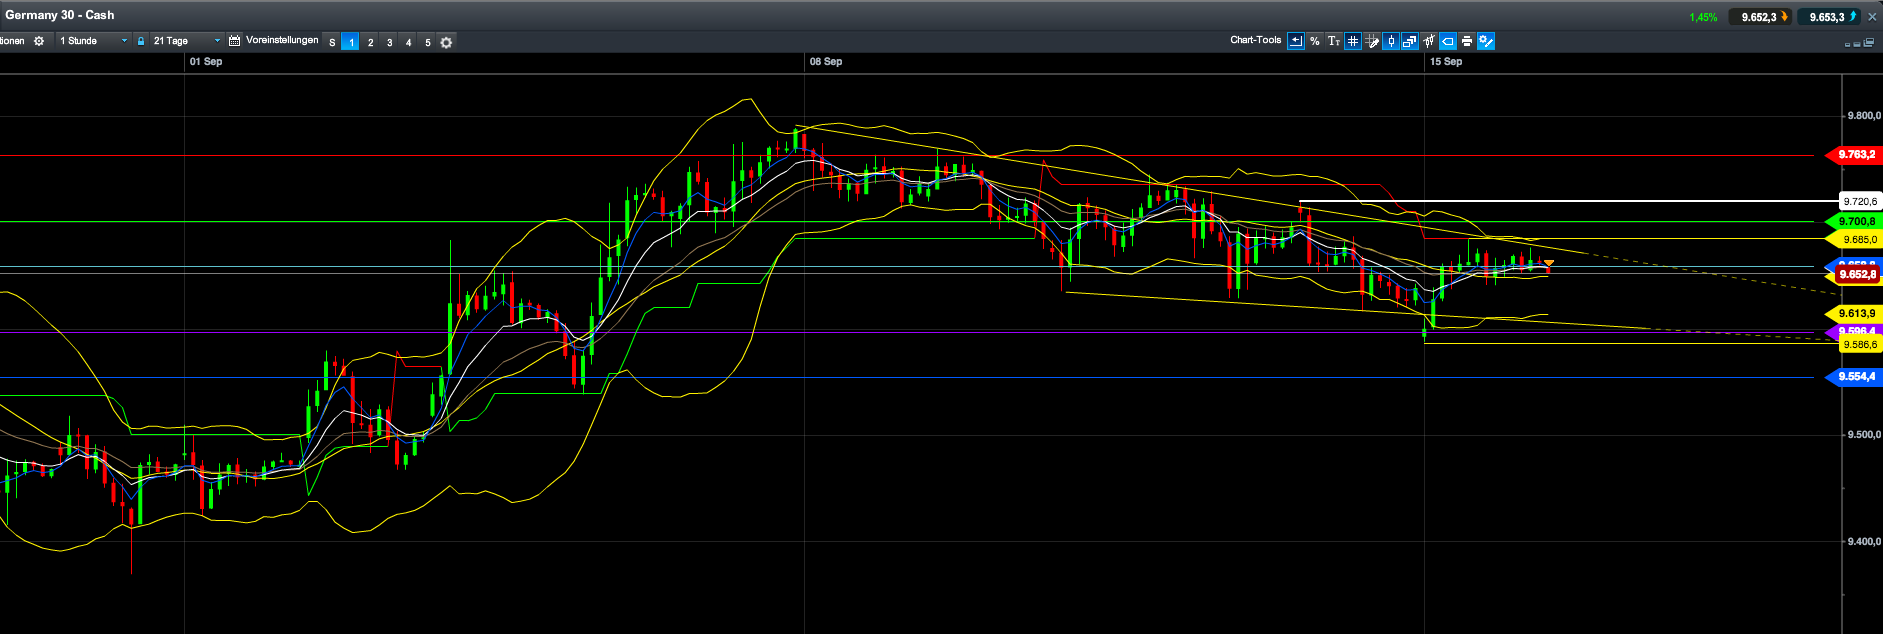Select the grid edit pencil tool

1372,41
